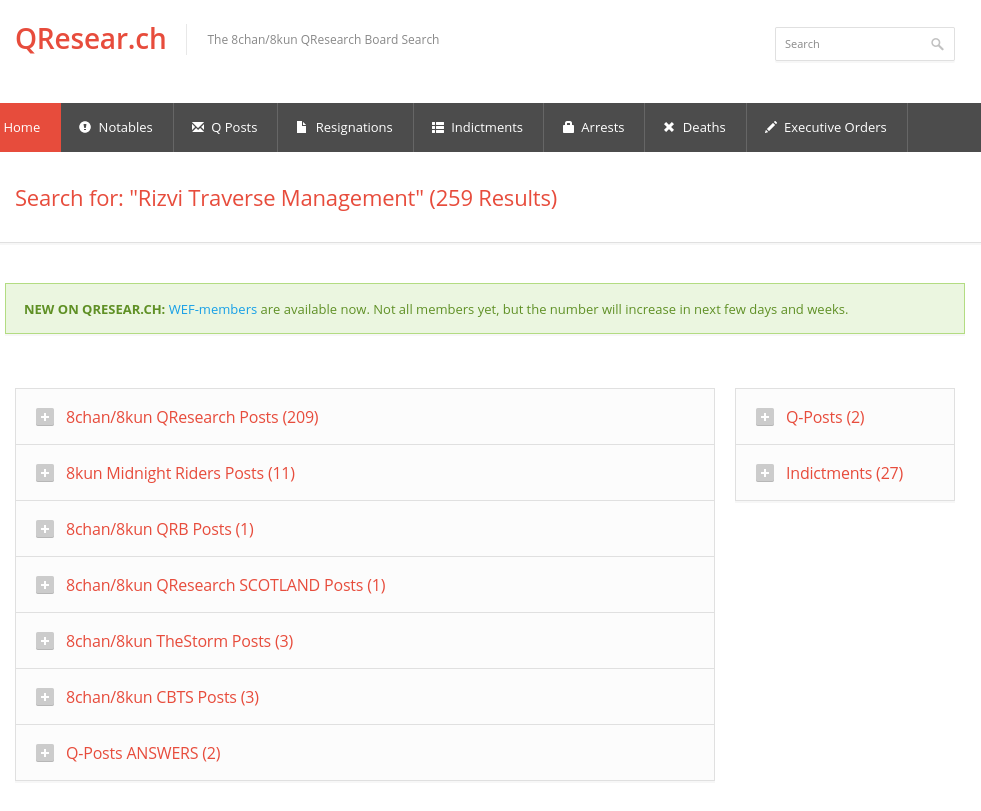Open the Resignations menu item
Screen dimensions: 981x811
point(345,127)
